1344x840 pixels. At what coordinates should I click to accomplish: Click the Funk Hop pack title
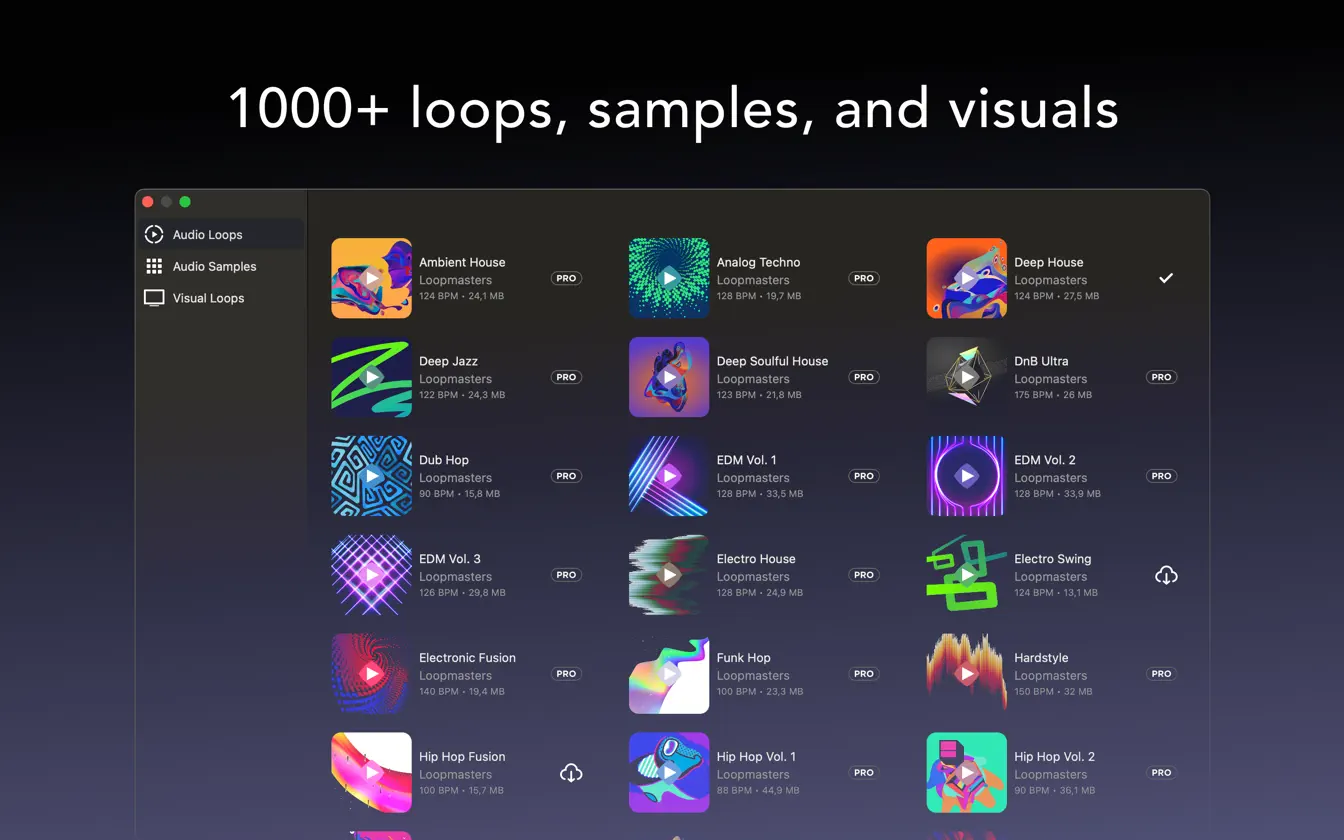744,658
